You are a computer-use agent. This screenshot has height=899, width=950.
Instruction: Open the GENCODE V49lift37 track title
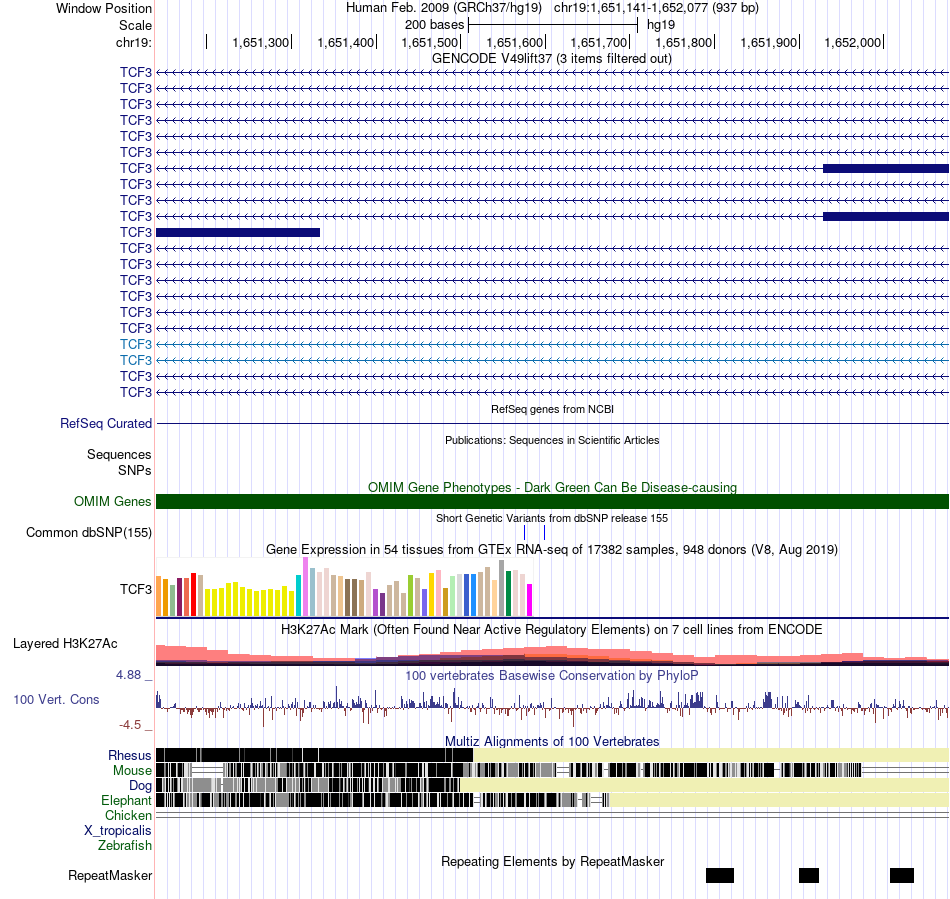click(x=552, y=59)
